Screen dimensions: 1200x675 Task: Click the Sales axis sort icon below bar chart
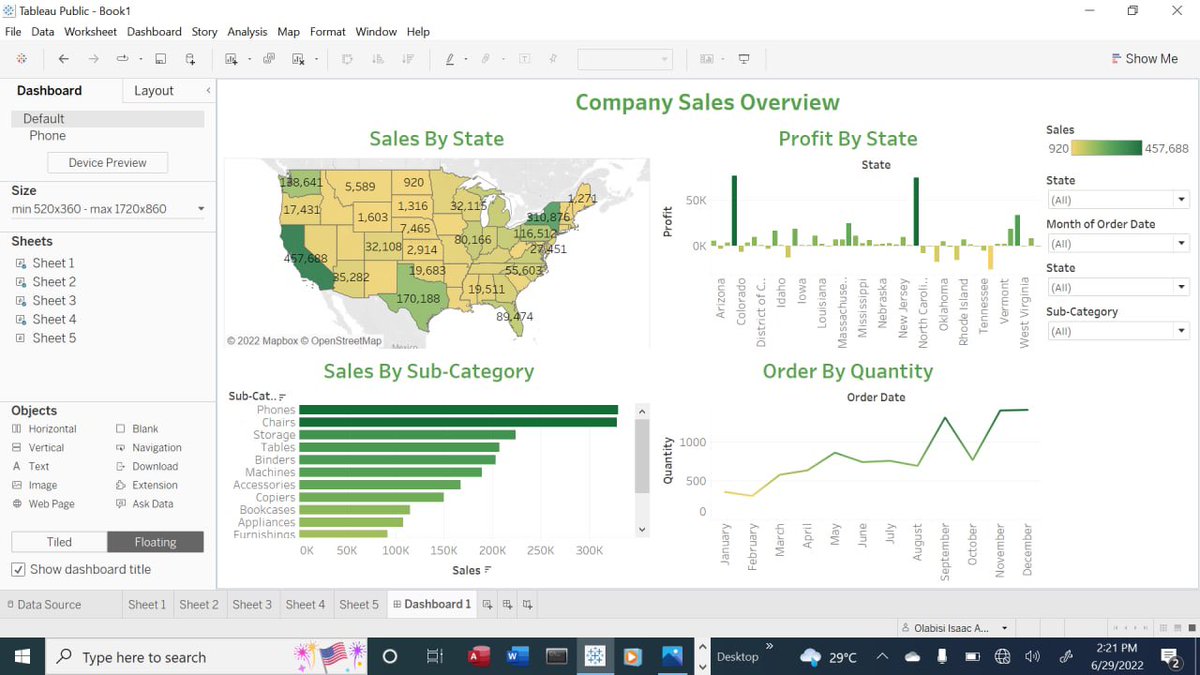click(488, 570)
